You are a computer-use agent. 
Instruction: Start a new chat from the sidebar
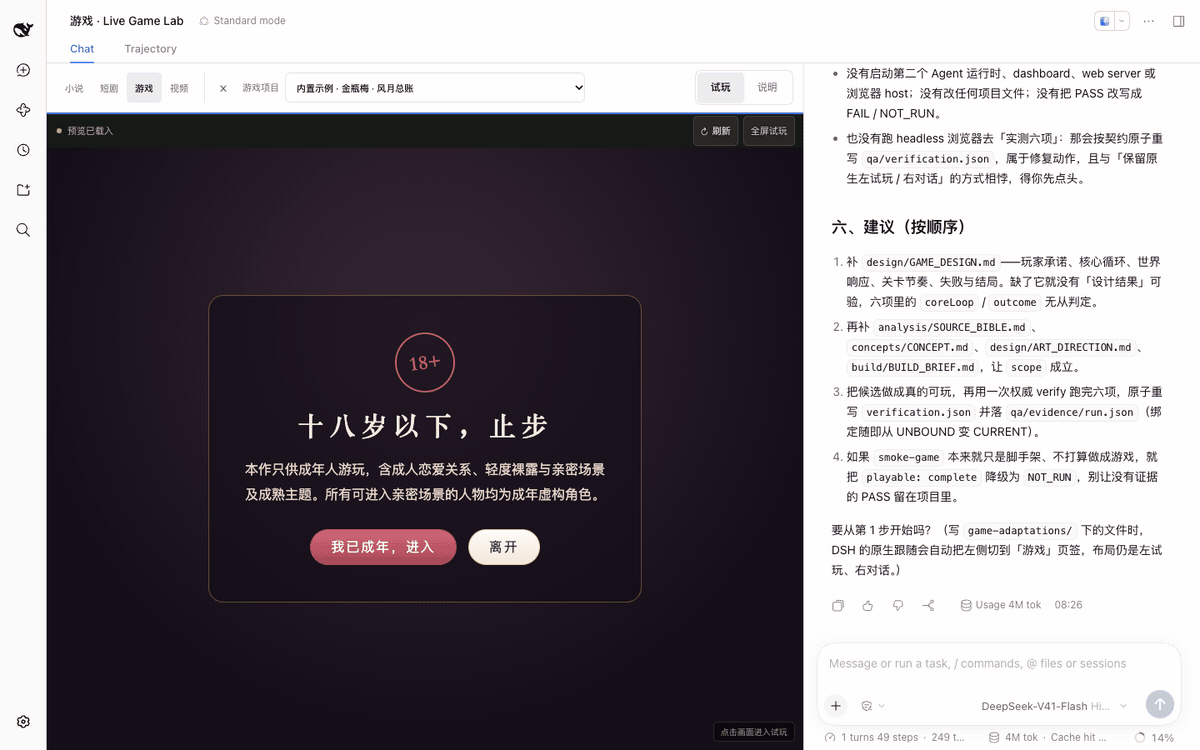(23, 70)
